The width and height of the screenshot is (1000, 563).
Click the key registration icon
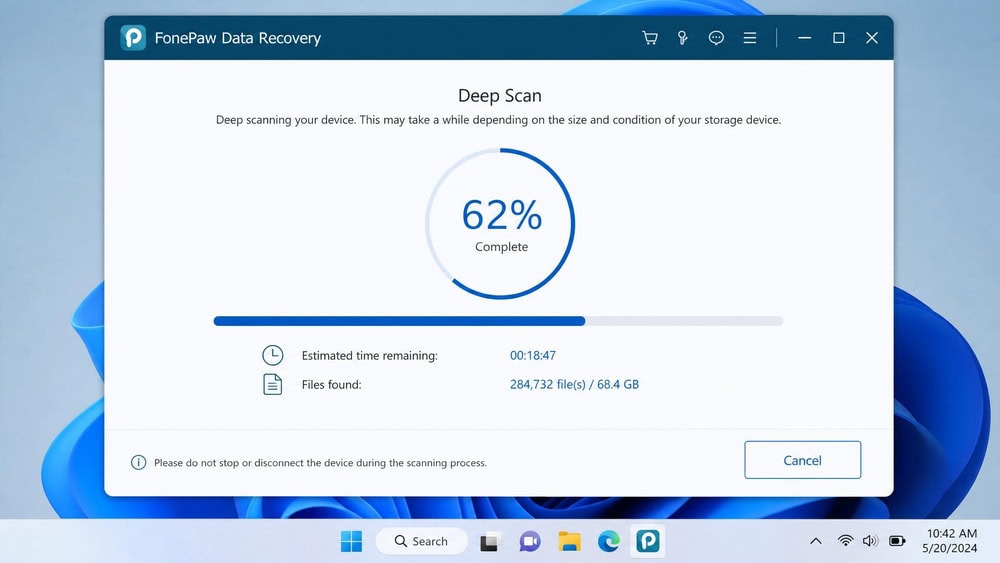[682, 38]
